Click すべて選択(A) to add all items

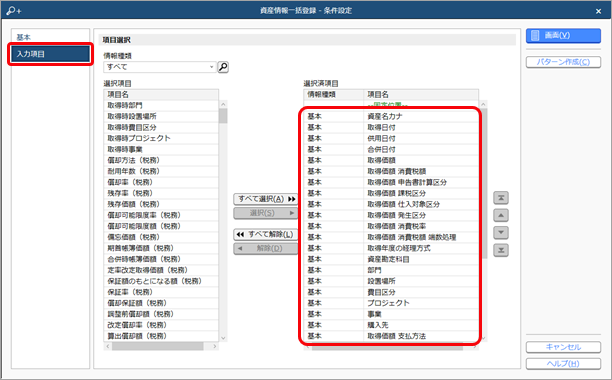tap(266, 199)
